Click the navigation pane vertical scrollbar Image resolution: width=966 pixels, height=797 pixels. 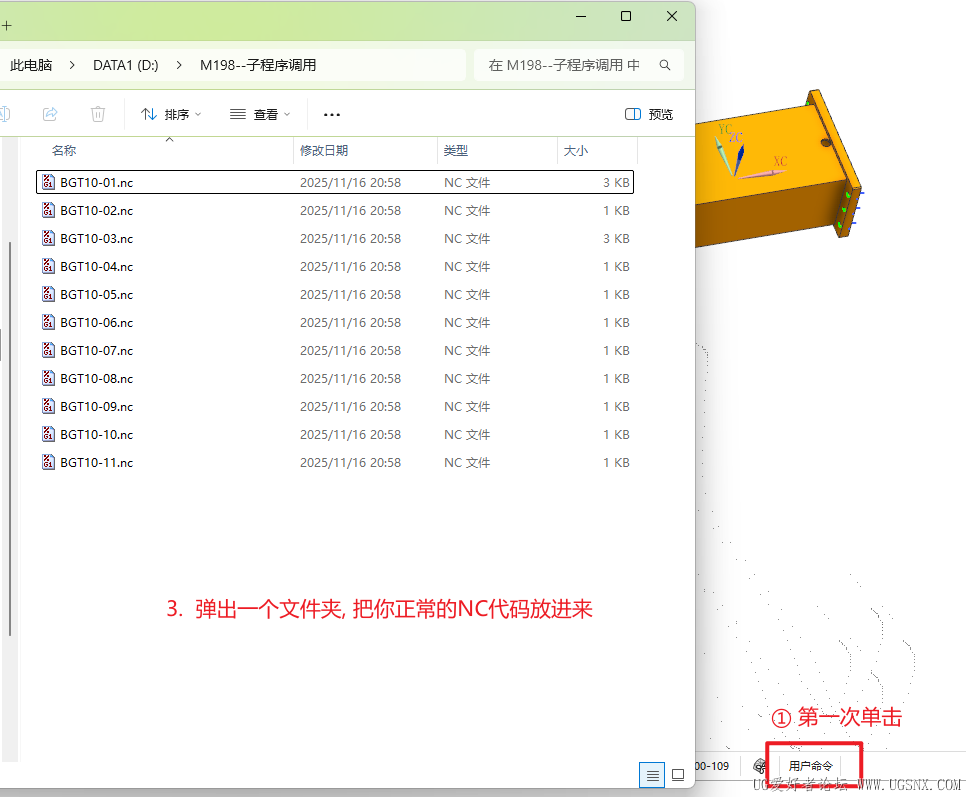pos(10,439)
